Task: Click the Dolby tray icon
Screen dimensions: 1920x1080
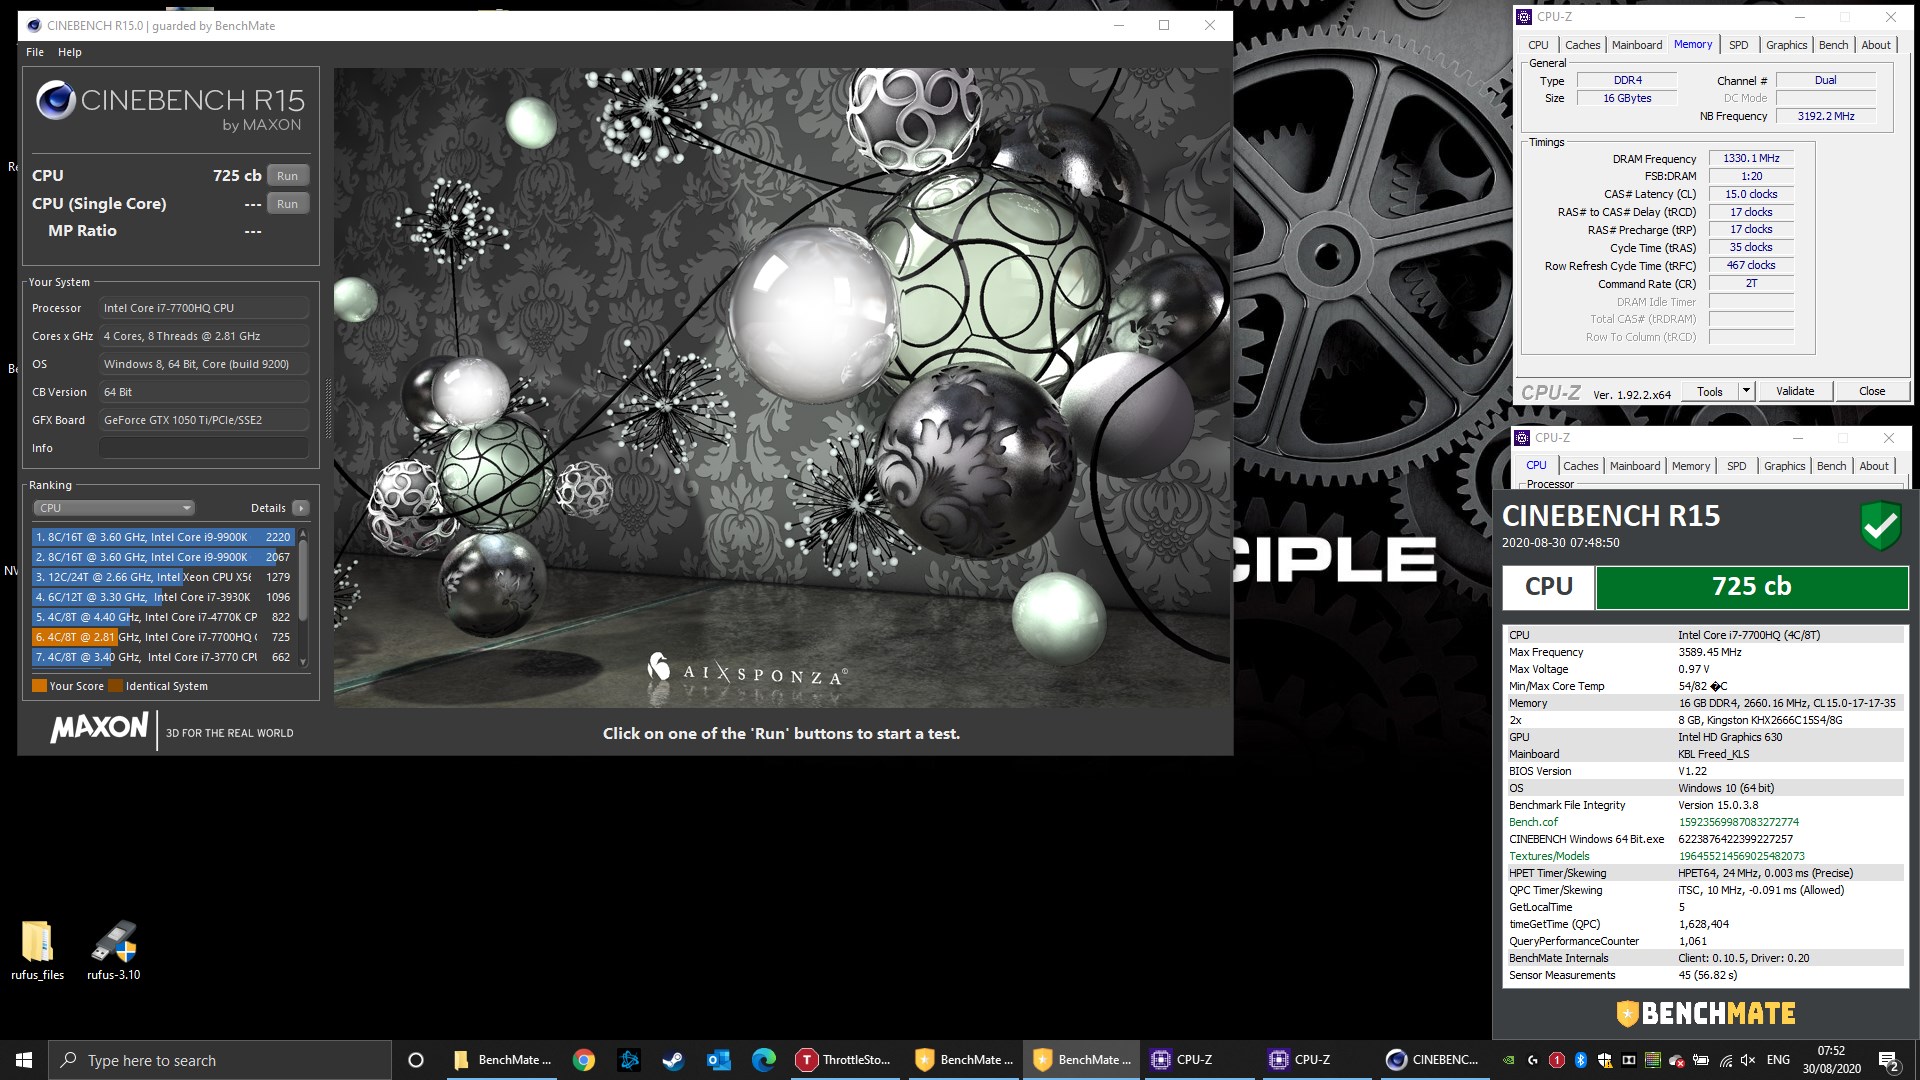Action: 1629,1060
